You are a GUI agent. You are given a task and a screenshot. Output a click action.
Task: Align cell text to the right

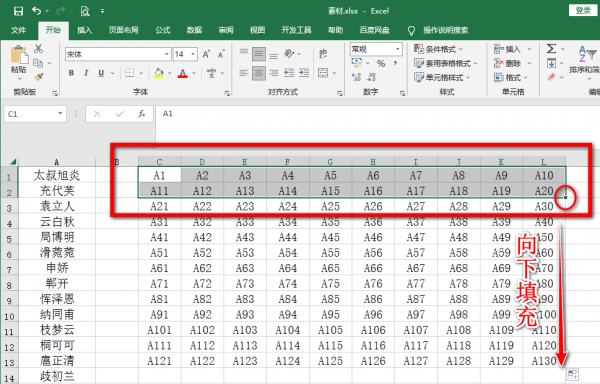pos(274,73)
